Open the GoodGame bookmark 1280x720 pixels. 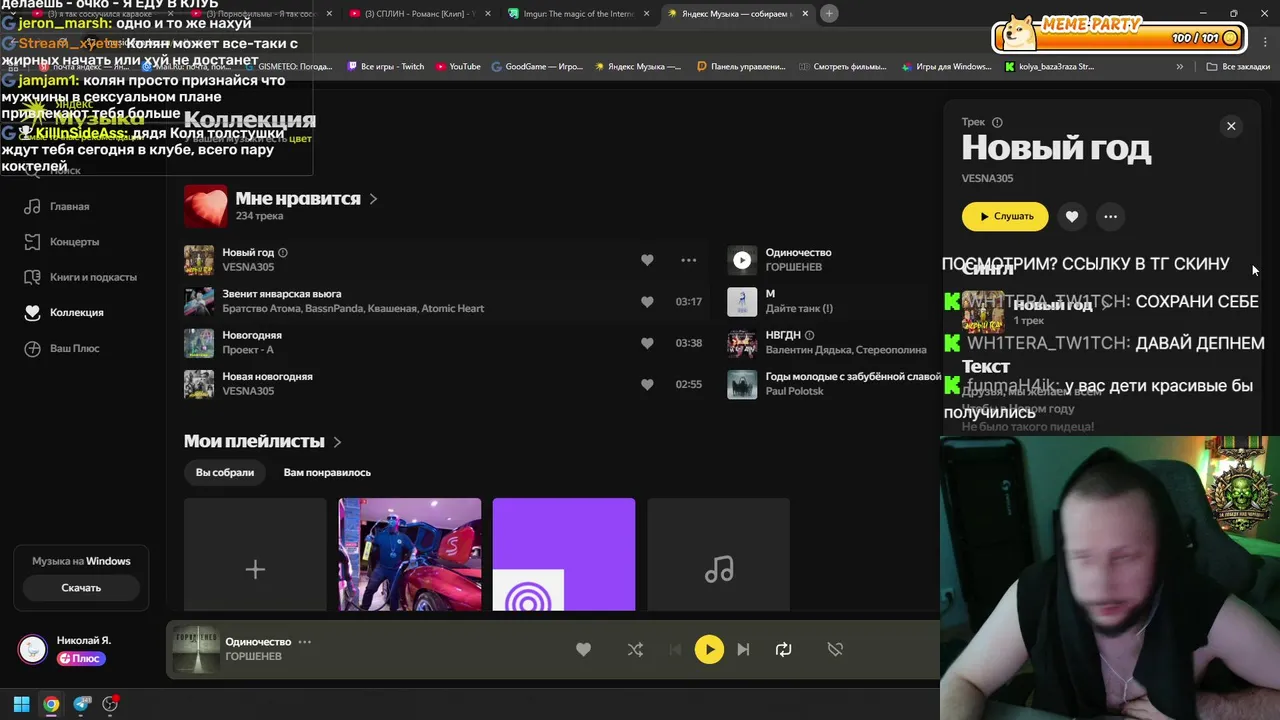coord(536,67)
